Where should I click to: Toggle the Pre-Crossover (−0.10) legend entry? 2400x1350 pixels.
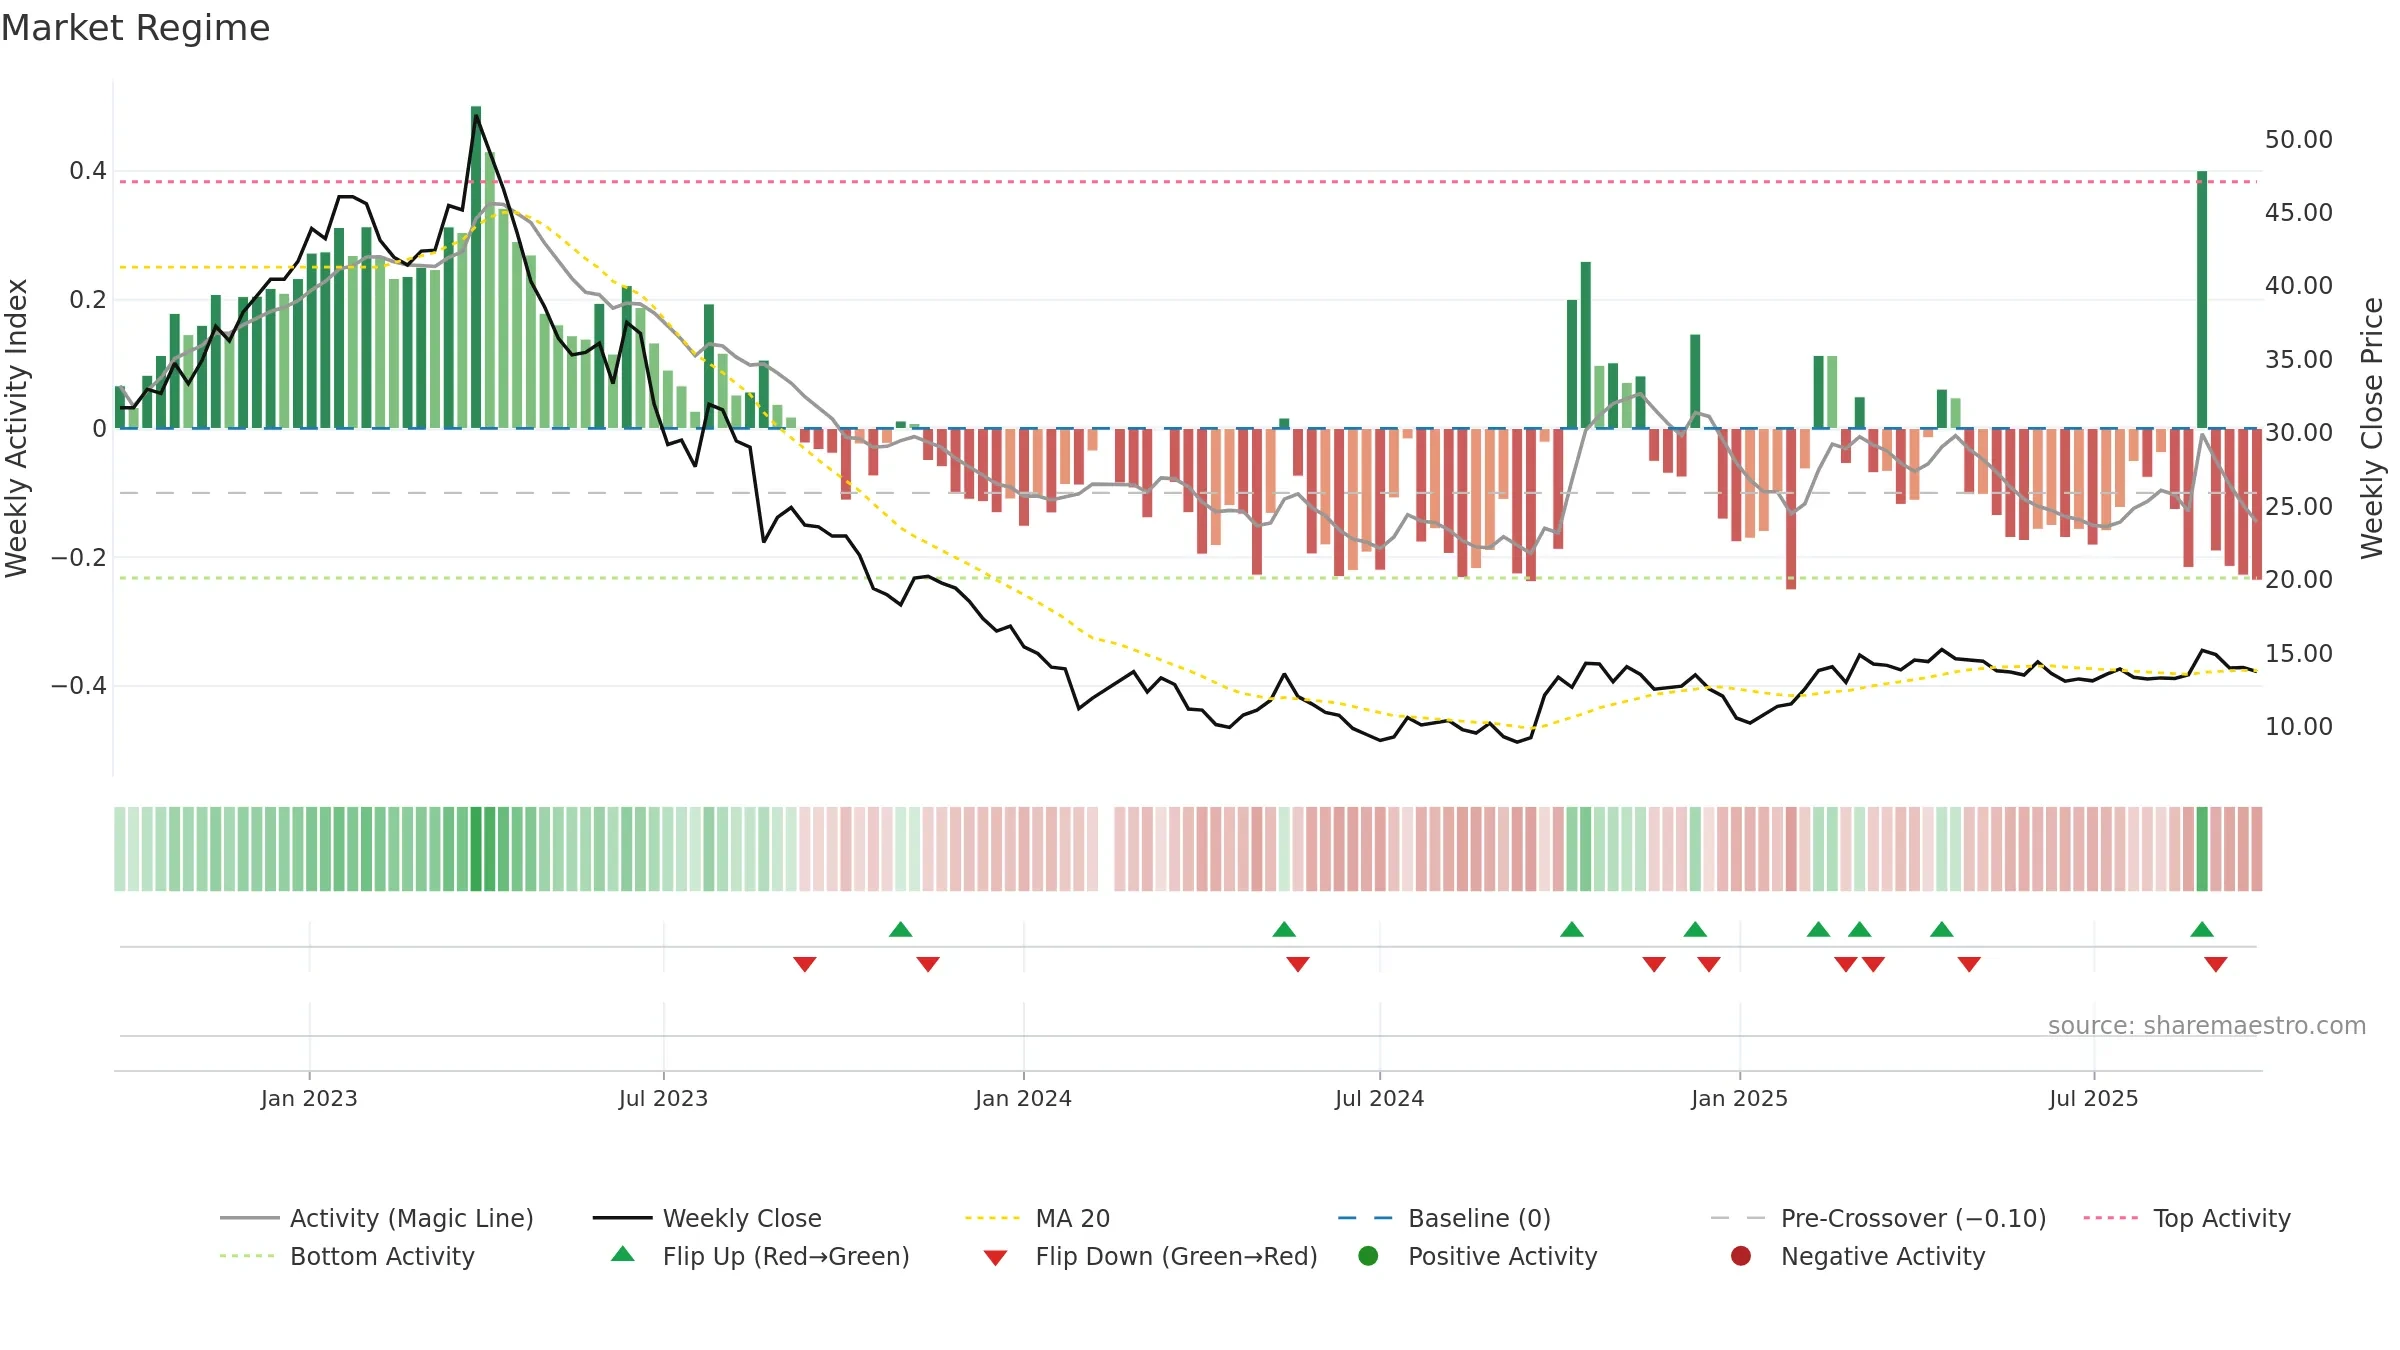pos(1878,1218)
